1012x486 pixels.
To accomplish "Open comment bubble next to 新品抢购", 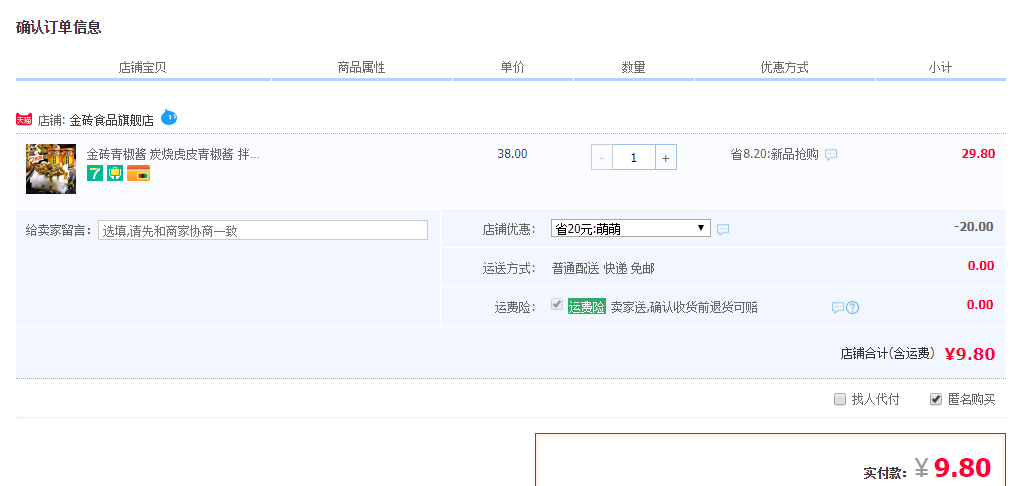I will 831,155.
